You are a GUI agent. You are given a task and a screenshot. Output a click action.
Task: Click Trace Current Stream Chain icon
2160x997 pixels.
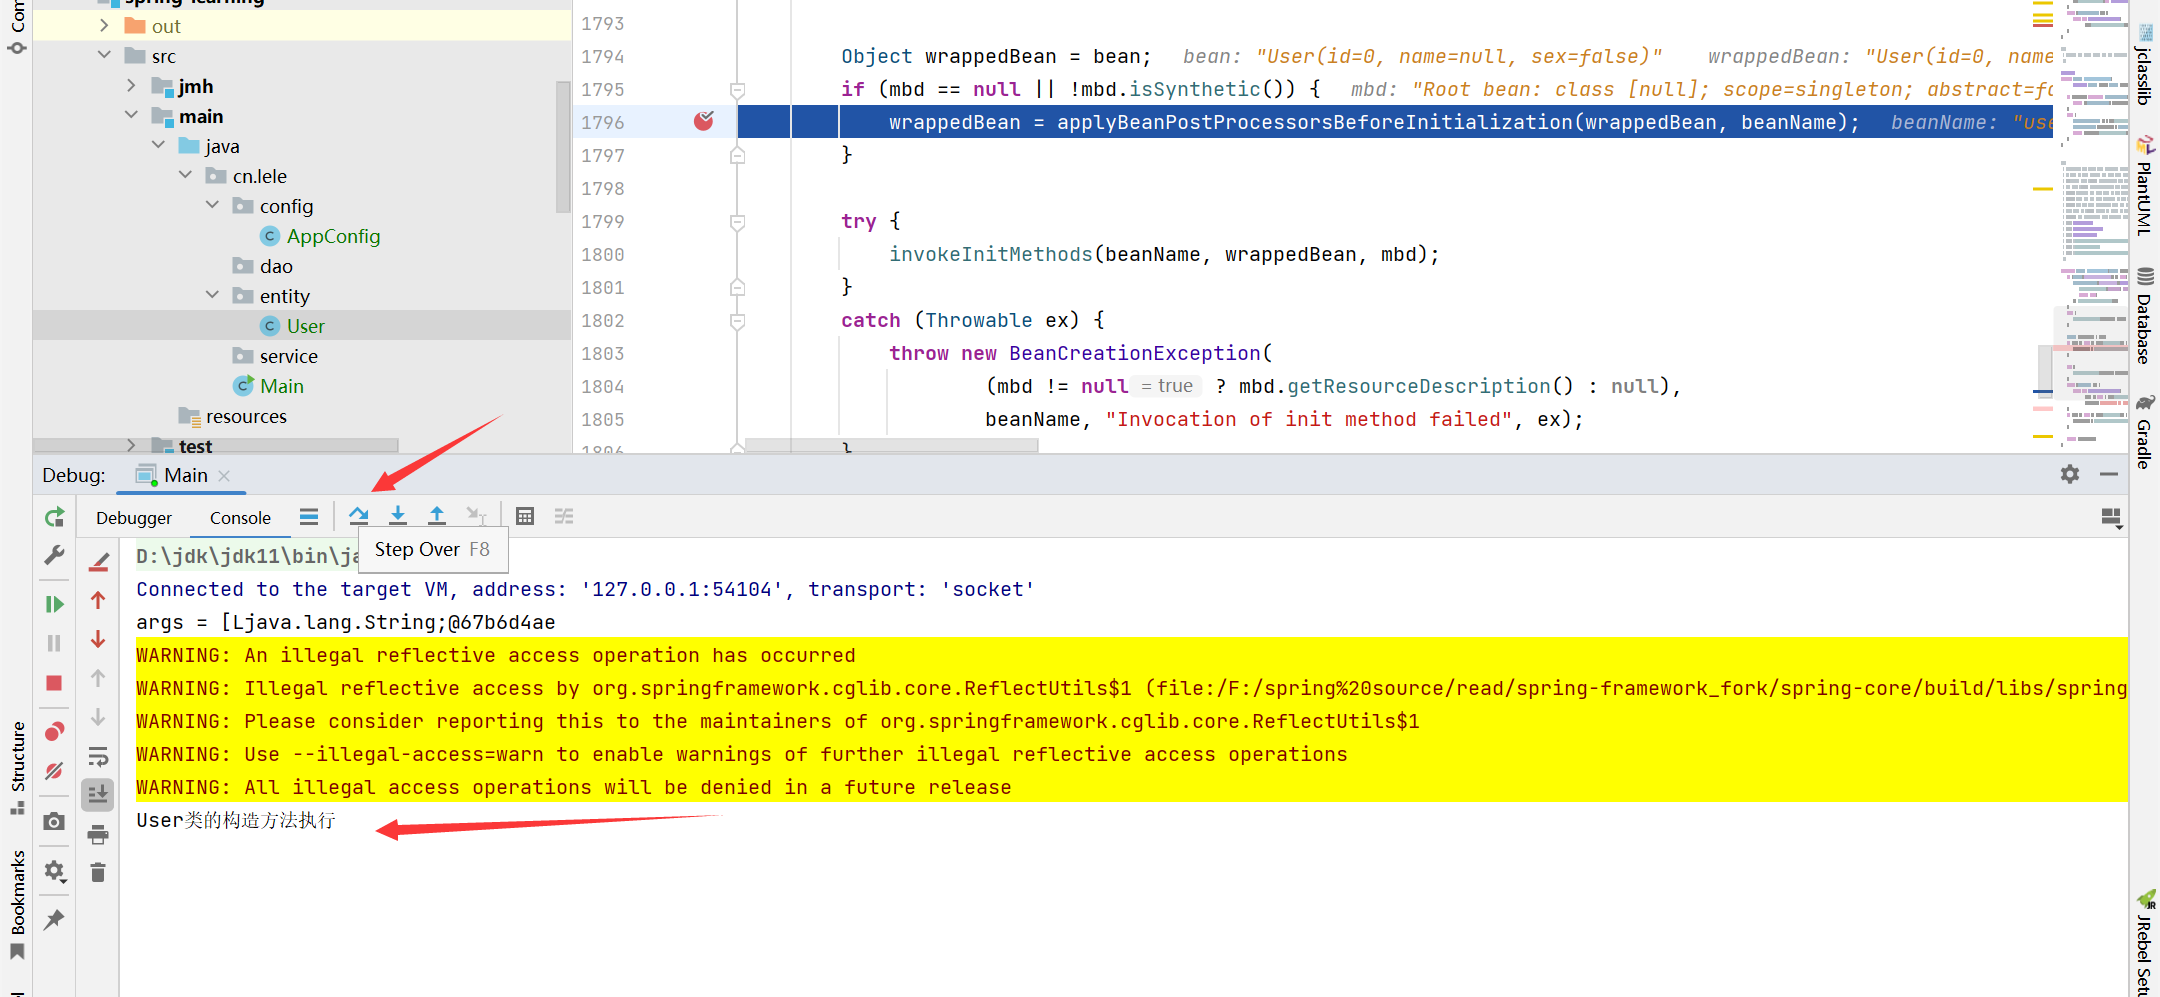[564, 516]
